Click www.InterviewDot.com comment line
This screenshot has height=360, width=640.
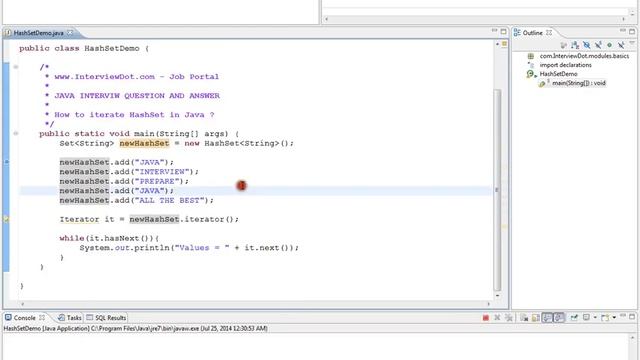133,77
